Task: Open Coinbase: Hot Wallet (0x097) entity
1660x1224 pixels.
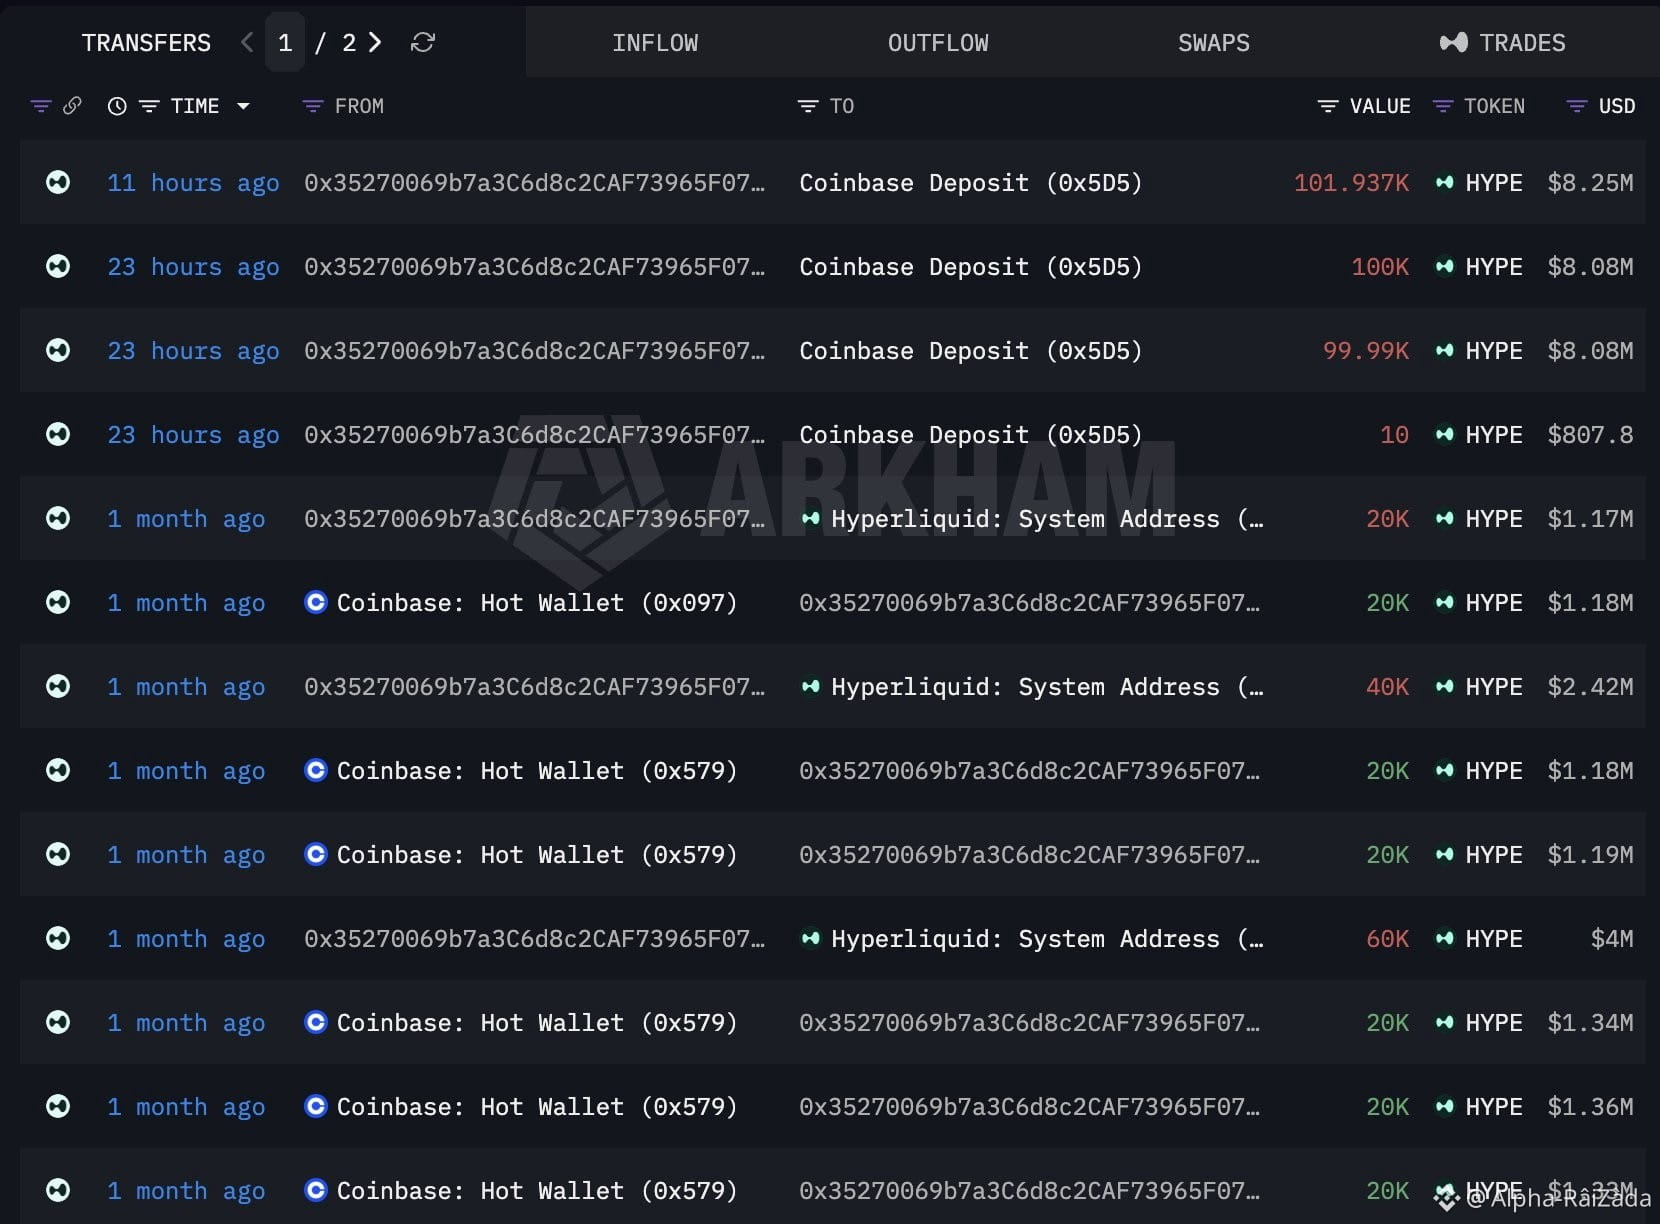Action: pos(536,603)
